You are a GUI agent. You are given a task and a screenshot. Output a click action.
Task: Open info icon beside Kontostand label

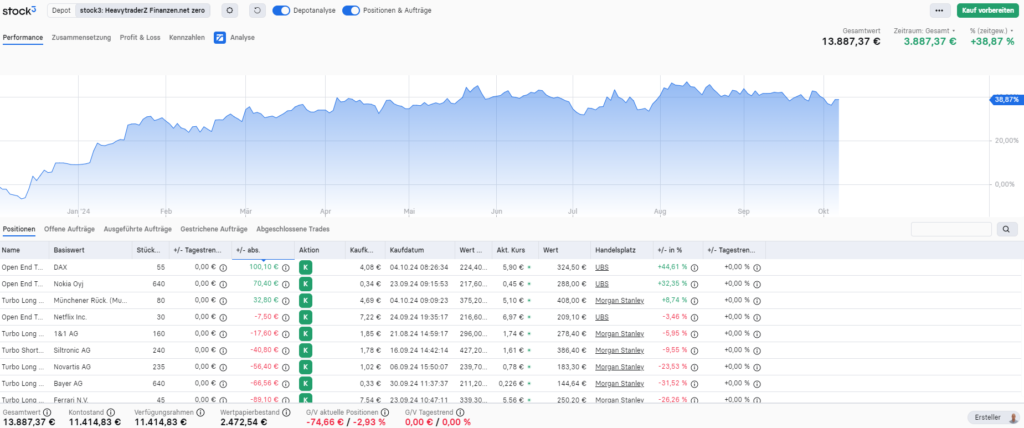click(x=111, y=412)
